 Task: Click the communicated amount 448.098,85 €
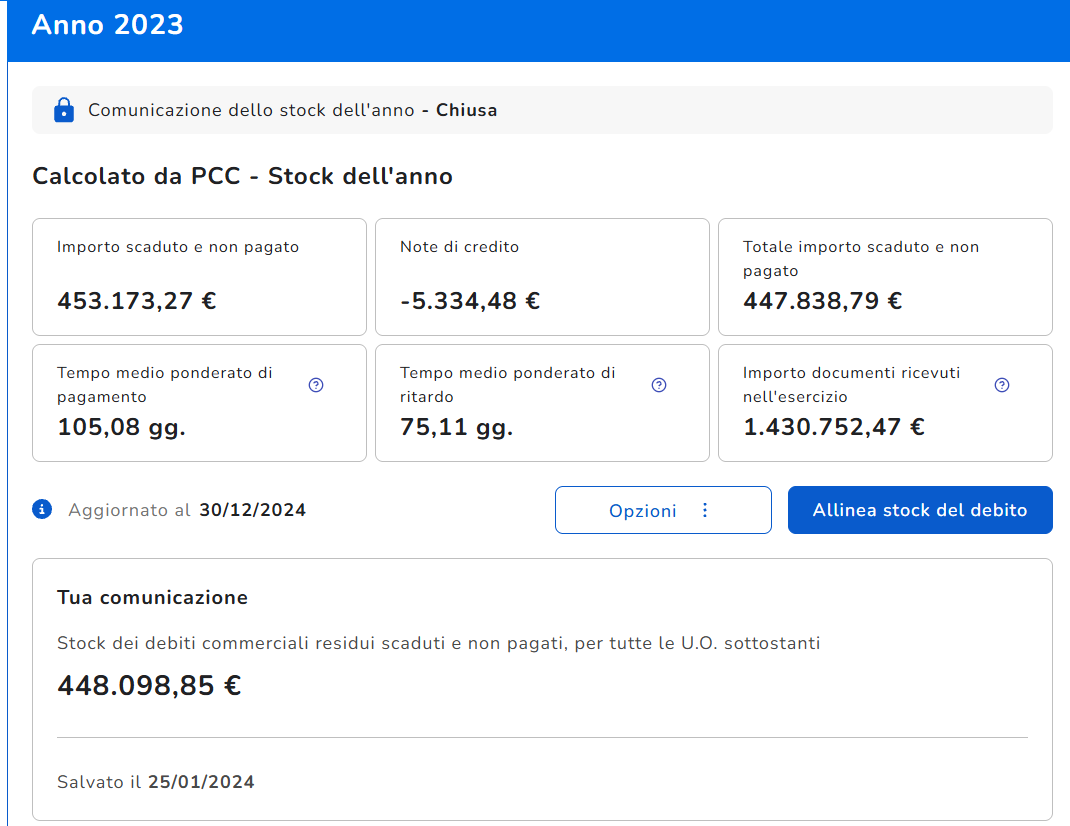coord(149,686)
